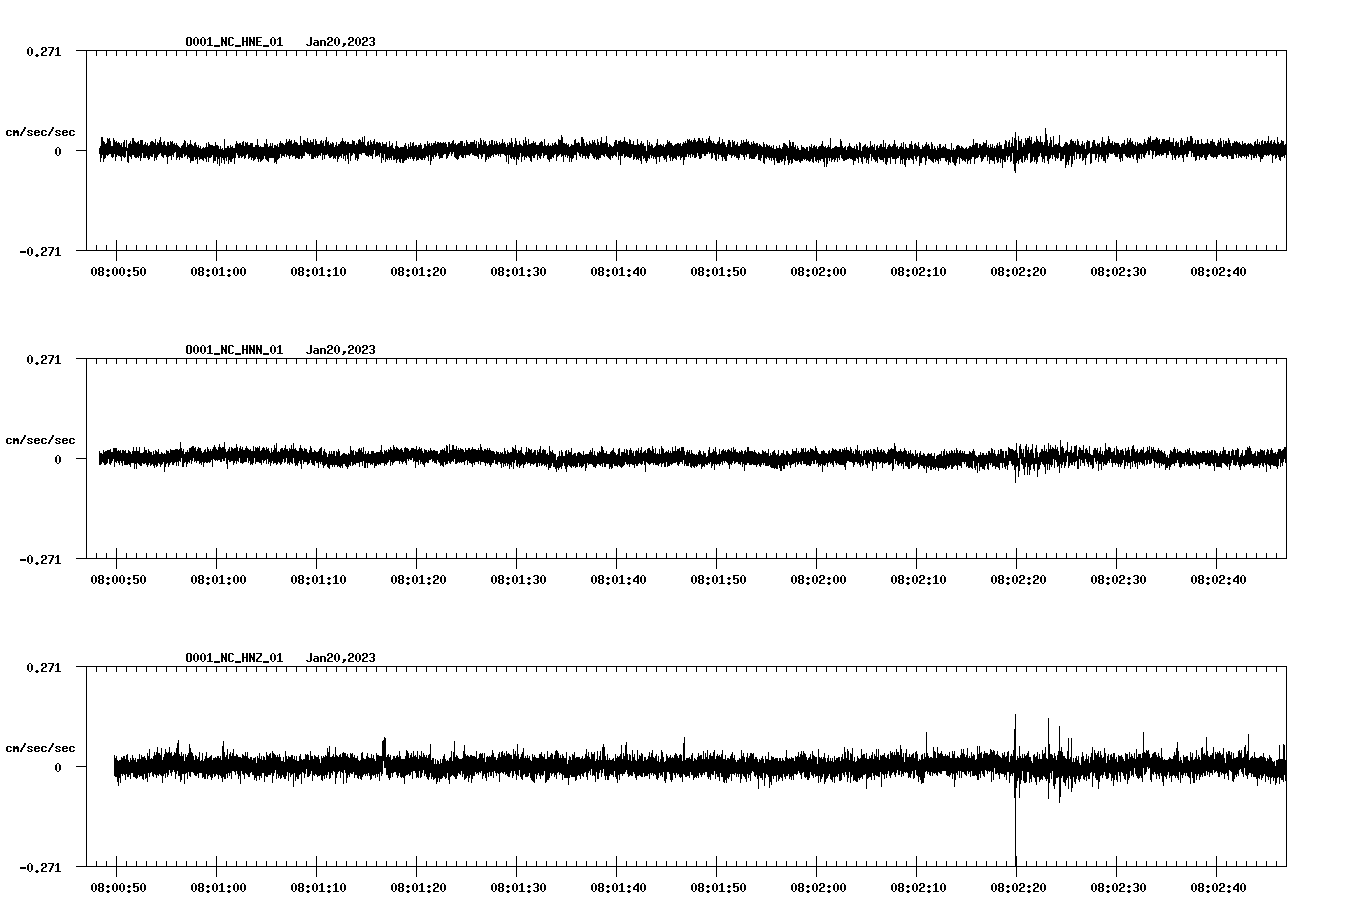This screenshot has height=924, width=1358.
Task: Click the 08:02:40 time label under HNZ plot
Action: [1218, 887]
